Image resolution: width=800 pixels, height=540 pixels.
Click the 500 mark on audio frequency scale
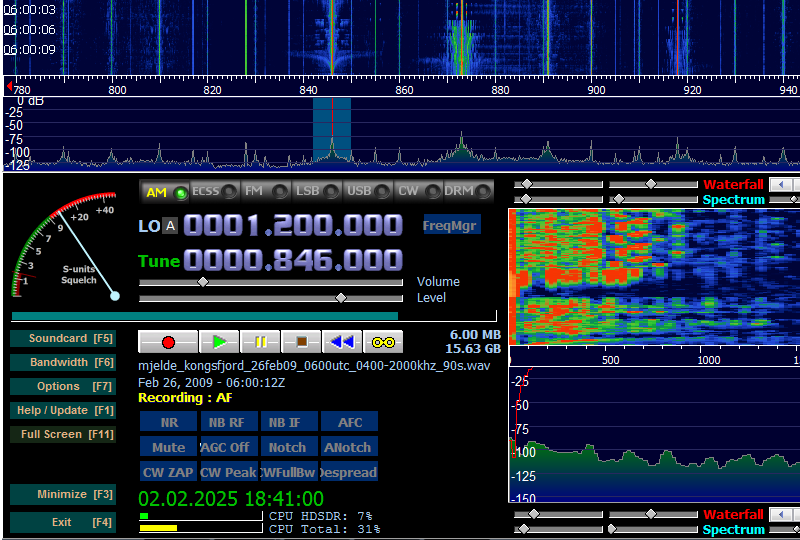610,360
